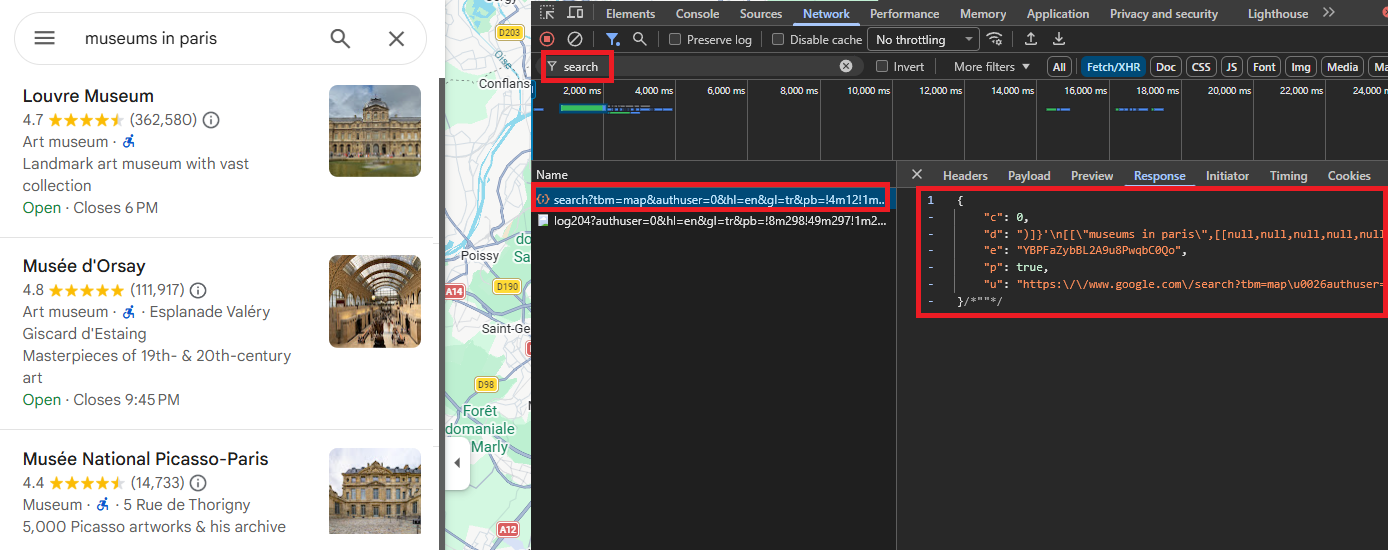Enable the Disable cache checkbox
Viewport: 1388px width, 550px height.
(x=778, y=40)
